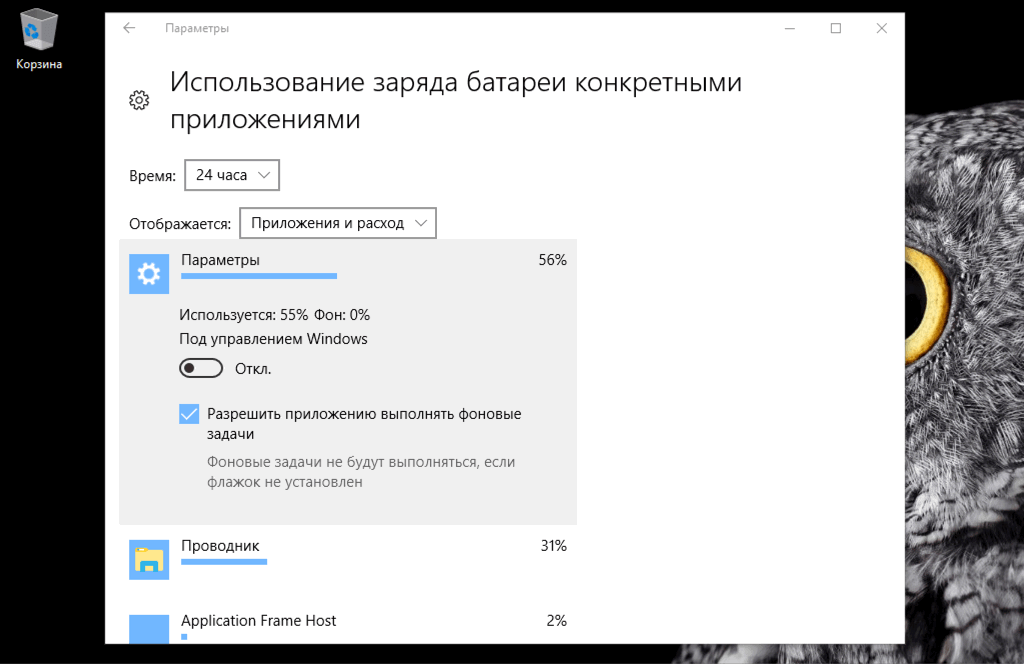The height and width of the screenshot is (664, 1024).
Task: Click the back arrow in Параметры window
Action: point(129,28)
